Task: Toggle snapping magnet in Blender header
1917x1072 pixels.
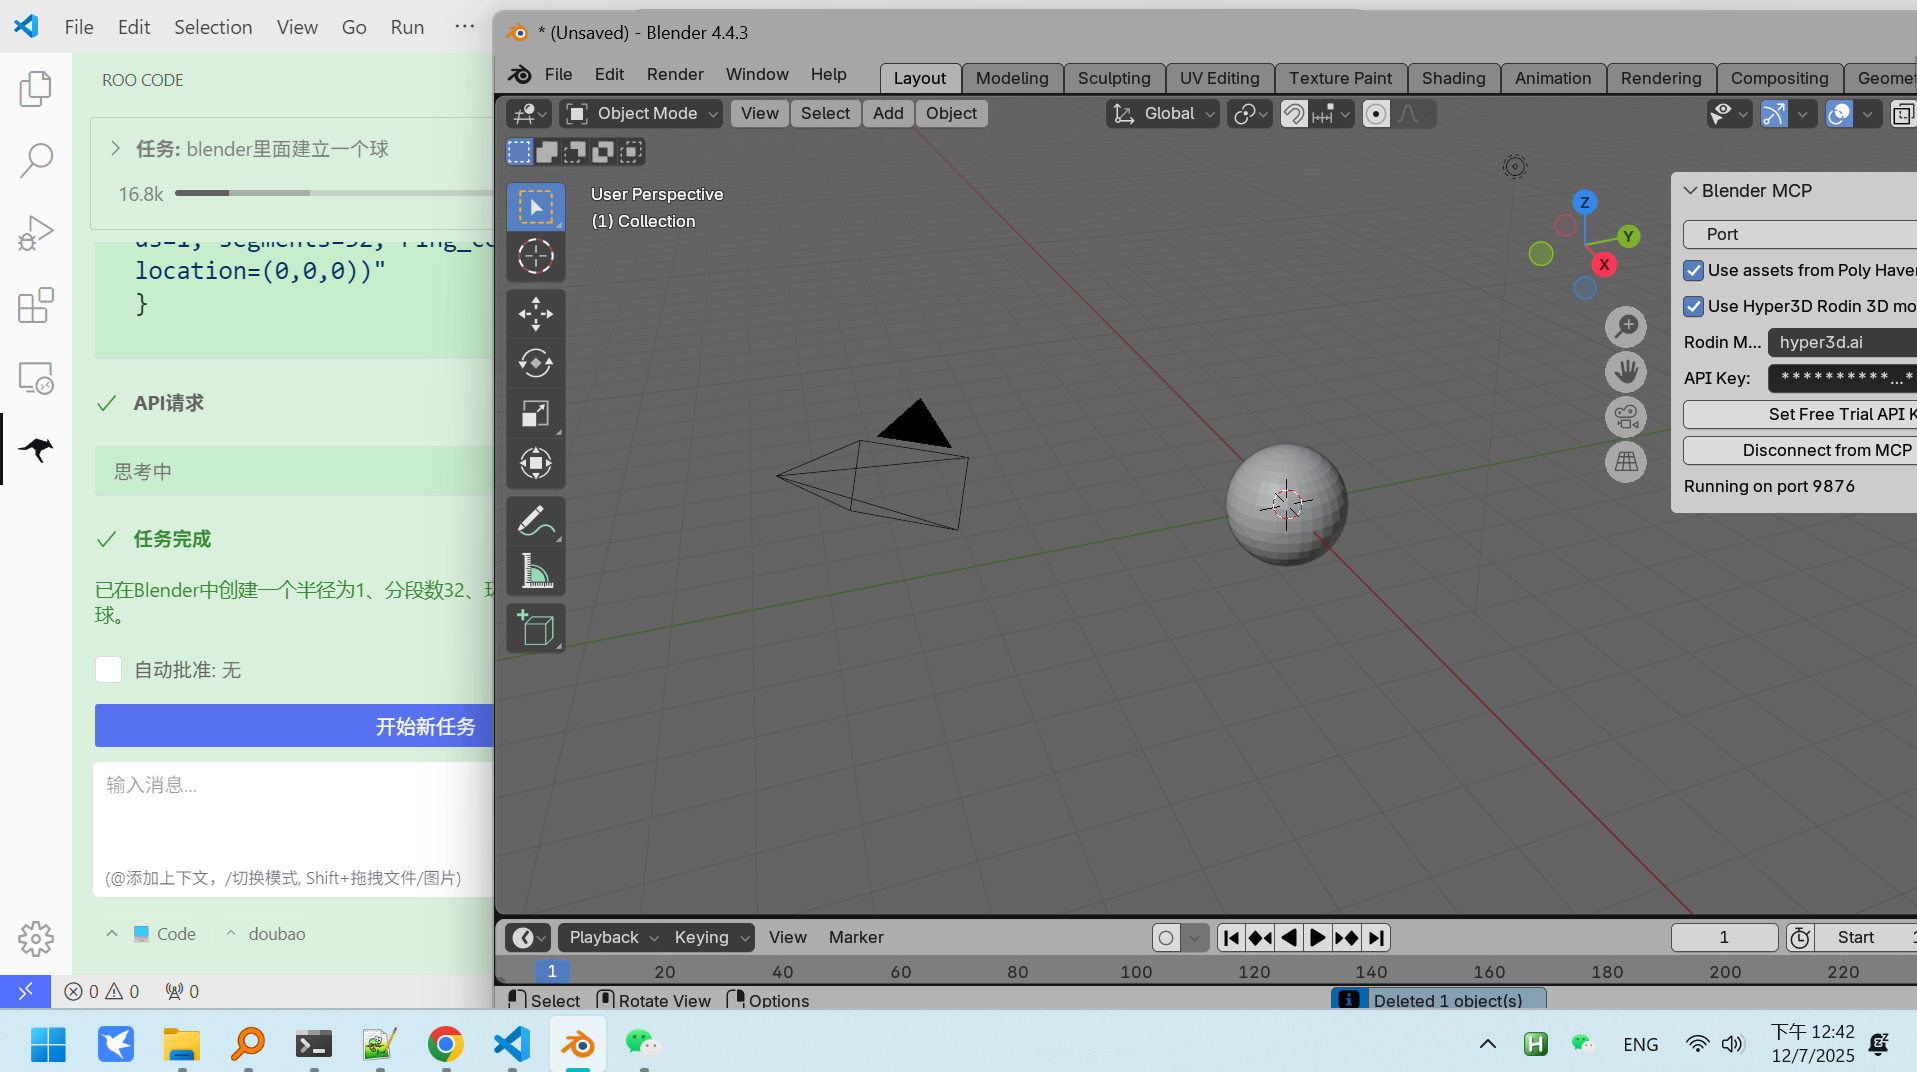Action: 1294,114
